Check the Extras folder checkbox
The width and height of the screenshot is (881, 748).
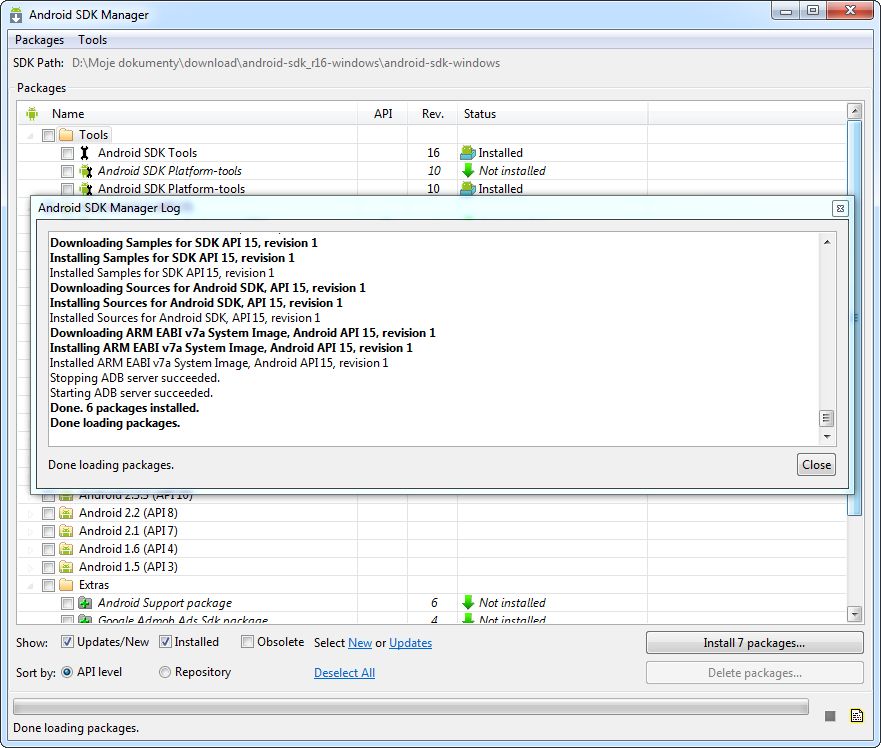(48, 585)
